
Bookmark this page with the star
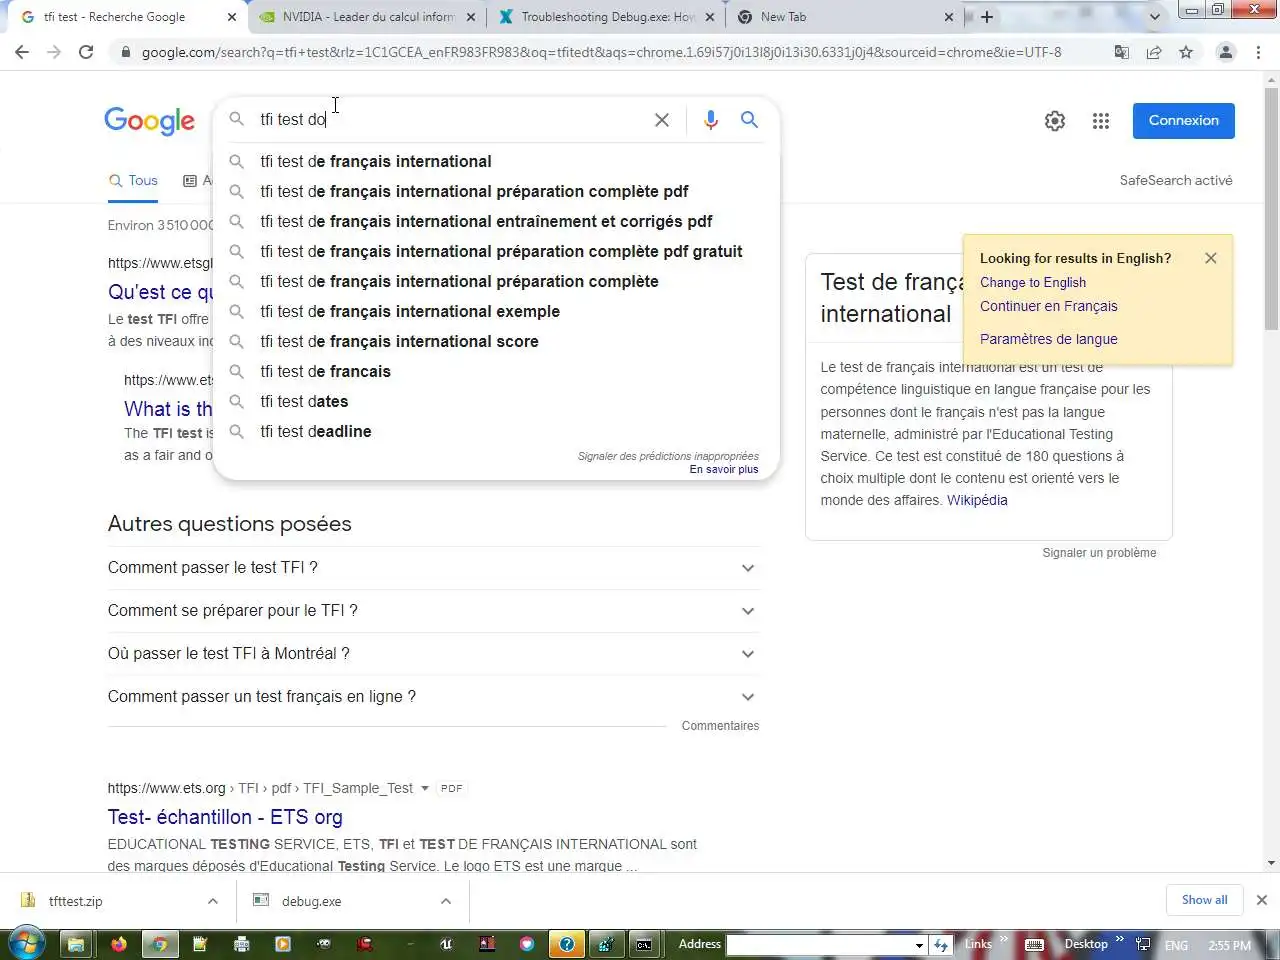click(x=1186, y=52)
